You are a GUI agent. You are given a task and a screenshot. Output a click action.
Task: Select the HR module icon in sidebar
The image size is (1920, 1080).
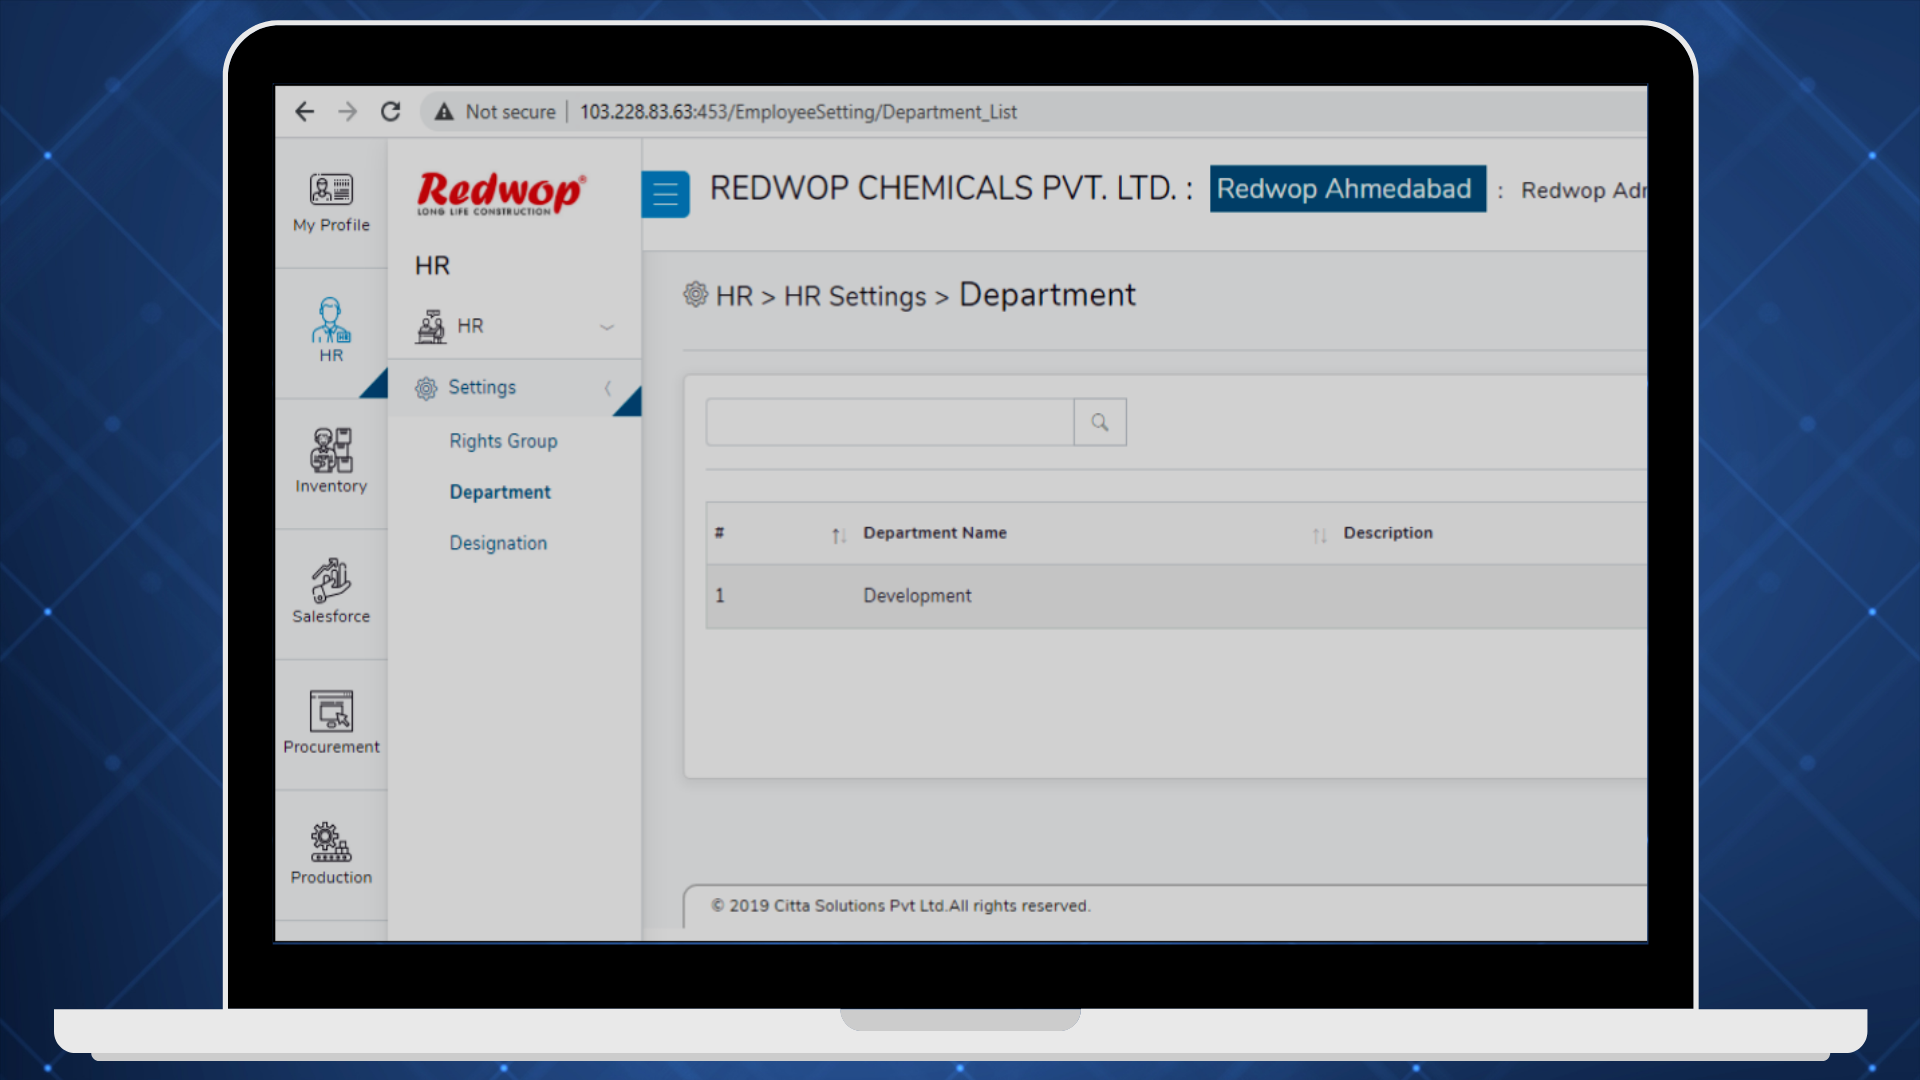331,330
